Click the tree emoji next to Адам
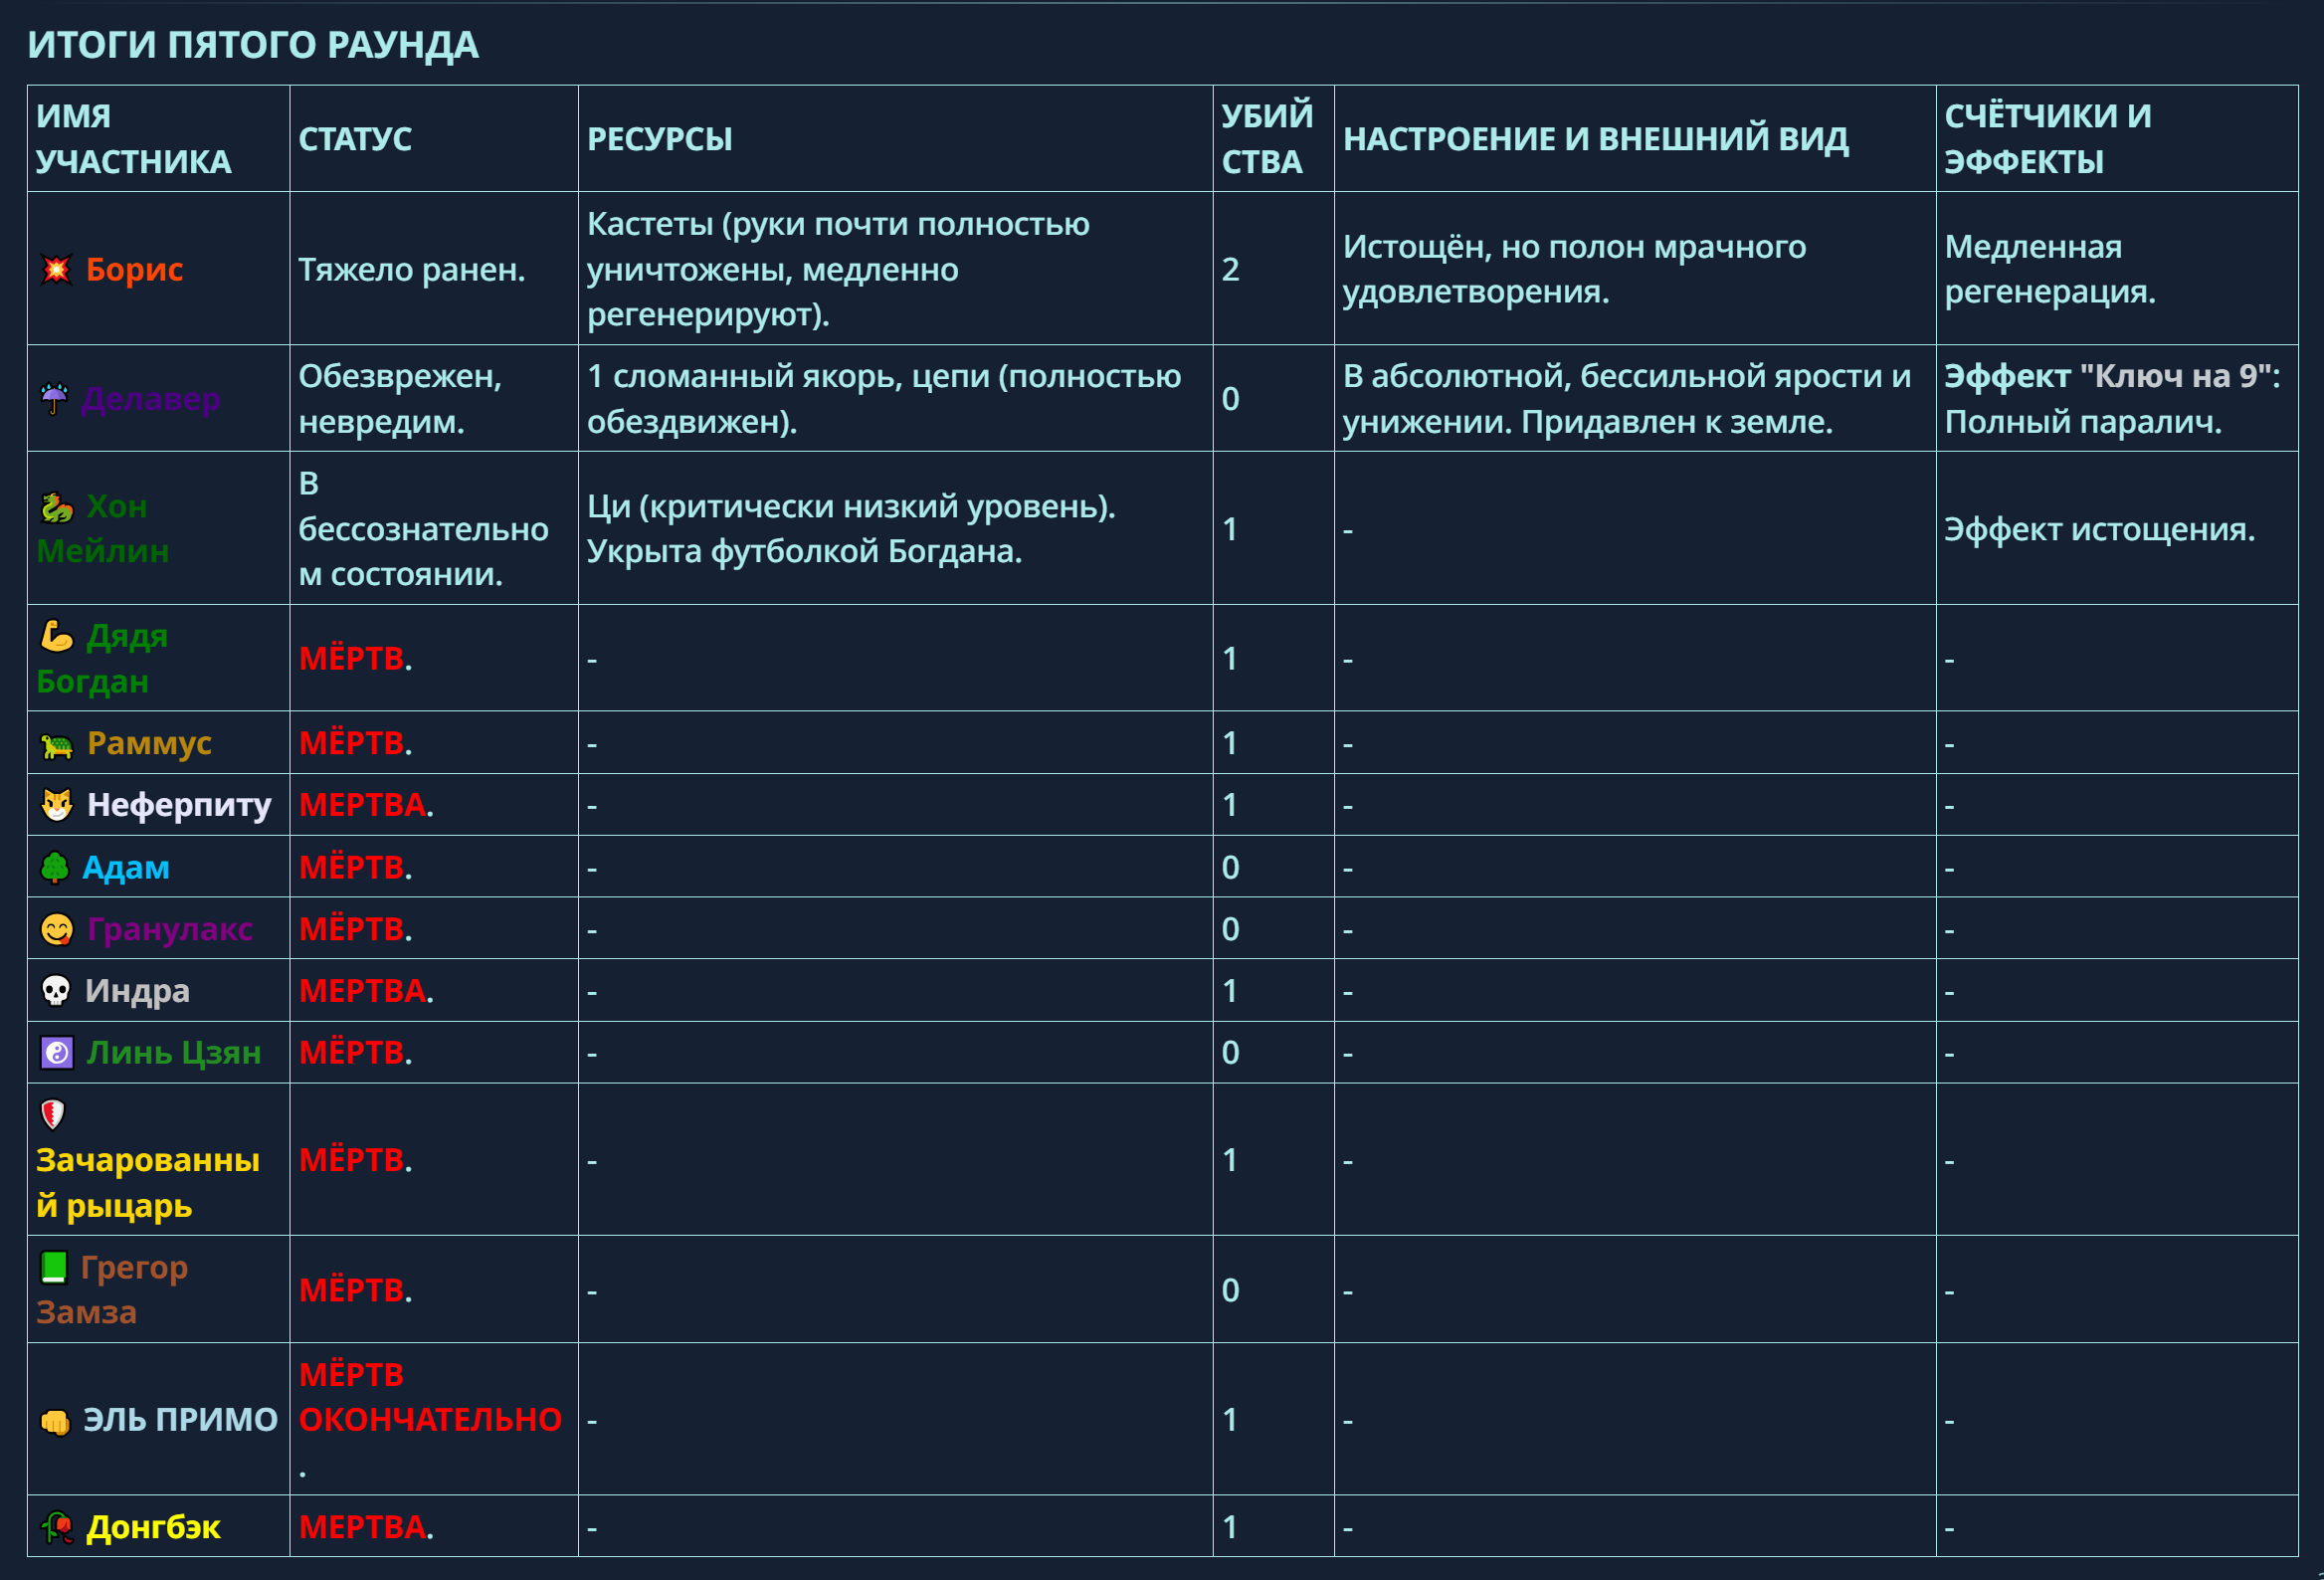 click(55, 867)
